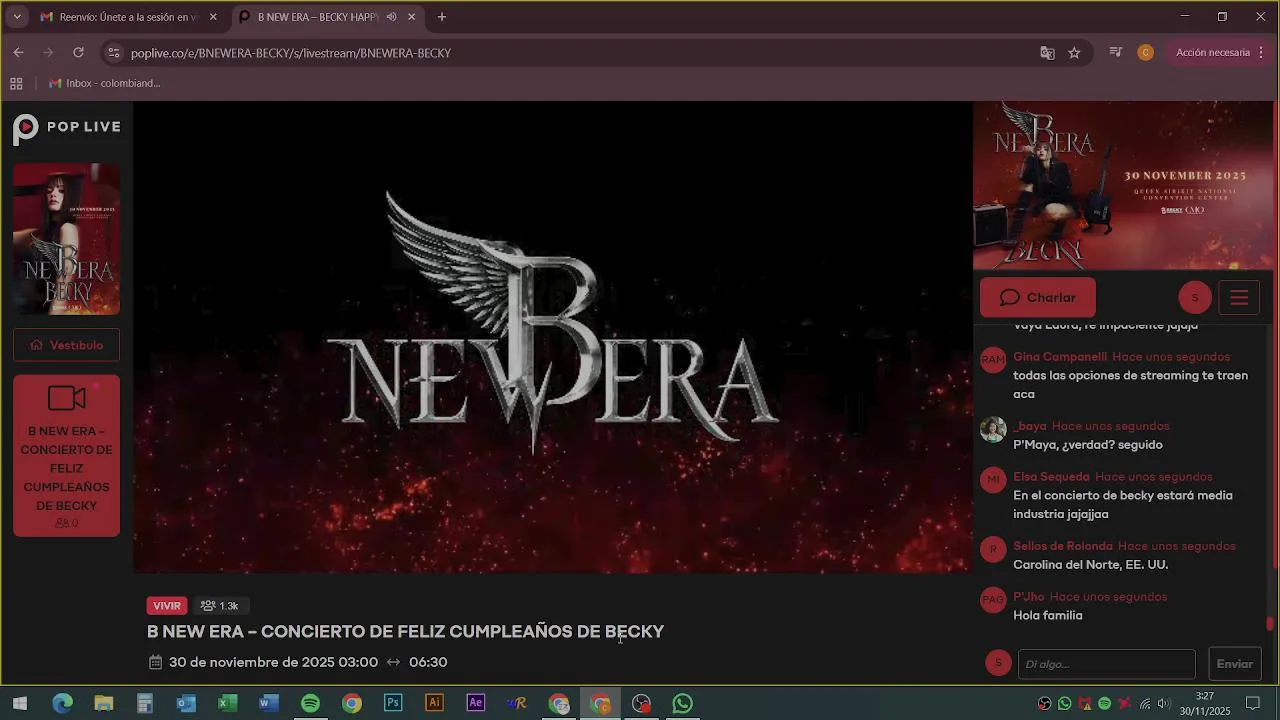Viewport: 1280px width, 720px height.
Task: Click the Di algo chat input field
Action: pos(1106,664)
